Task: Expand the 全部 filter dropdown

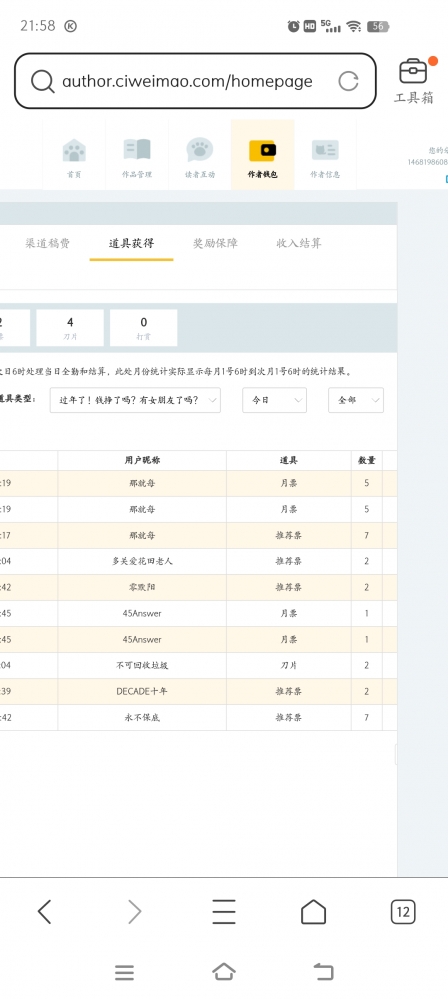Action: 356,400
